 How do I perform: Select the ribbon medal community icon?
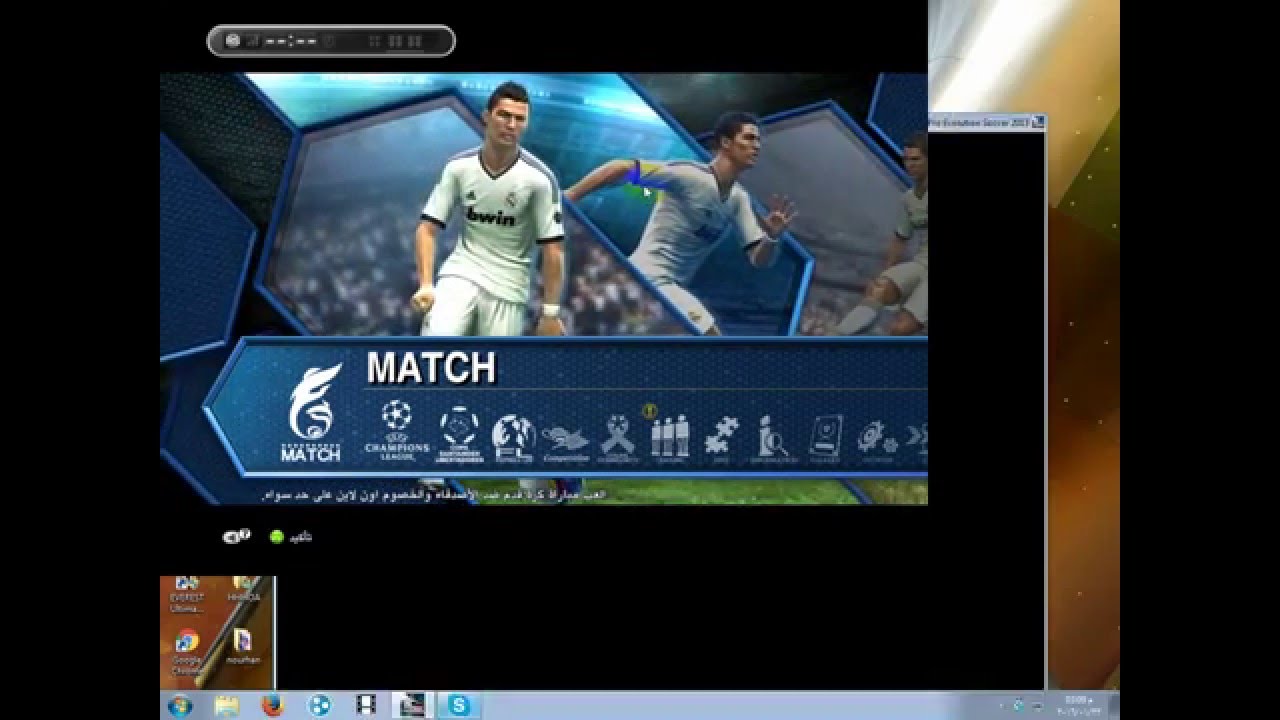617,440
